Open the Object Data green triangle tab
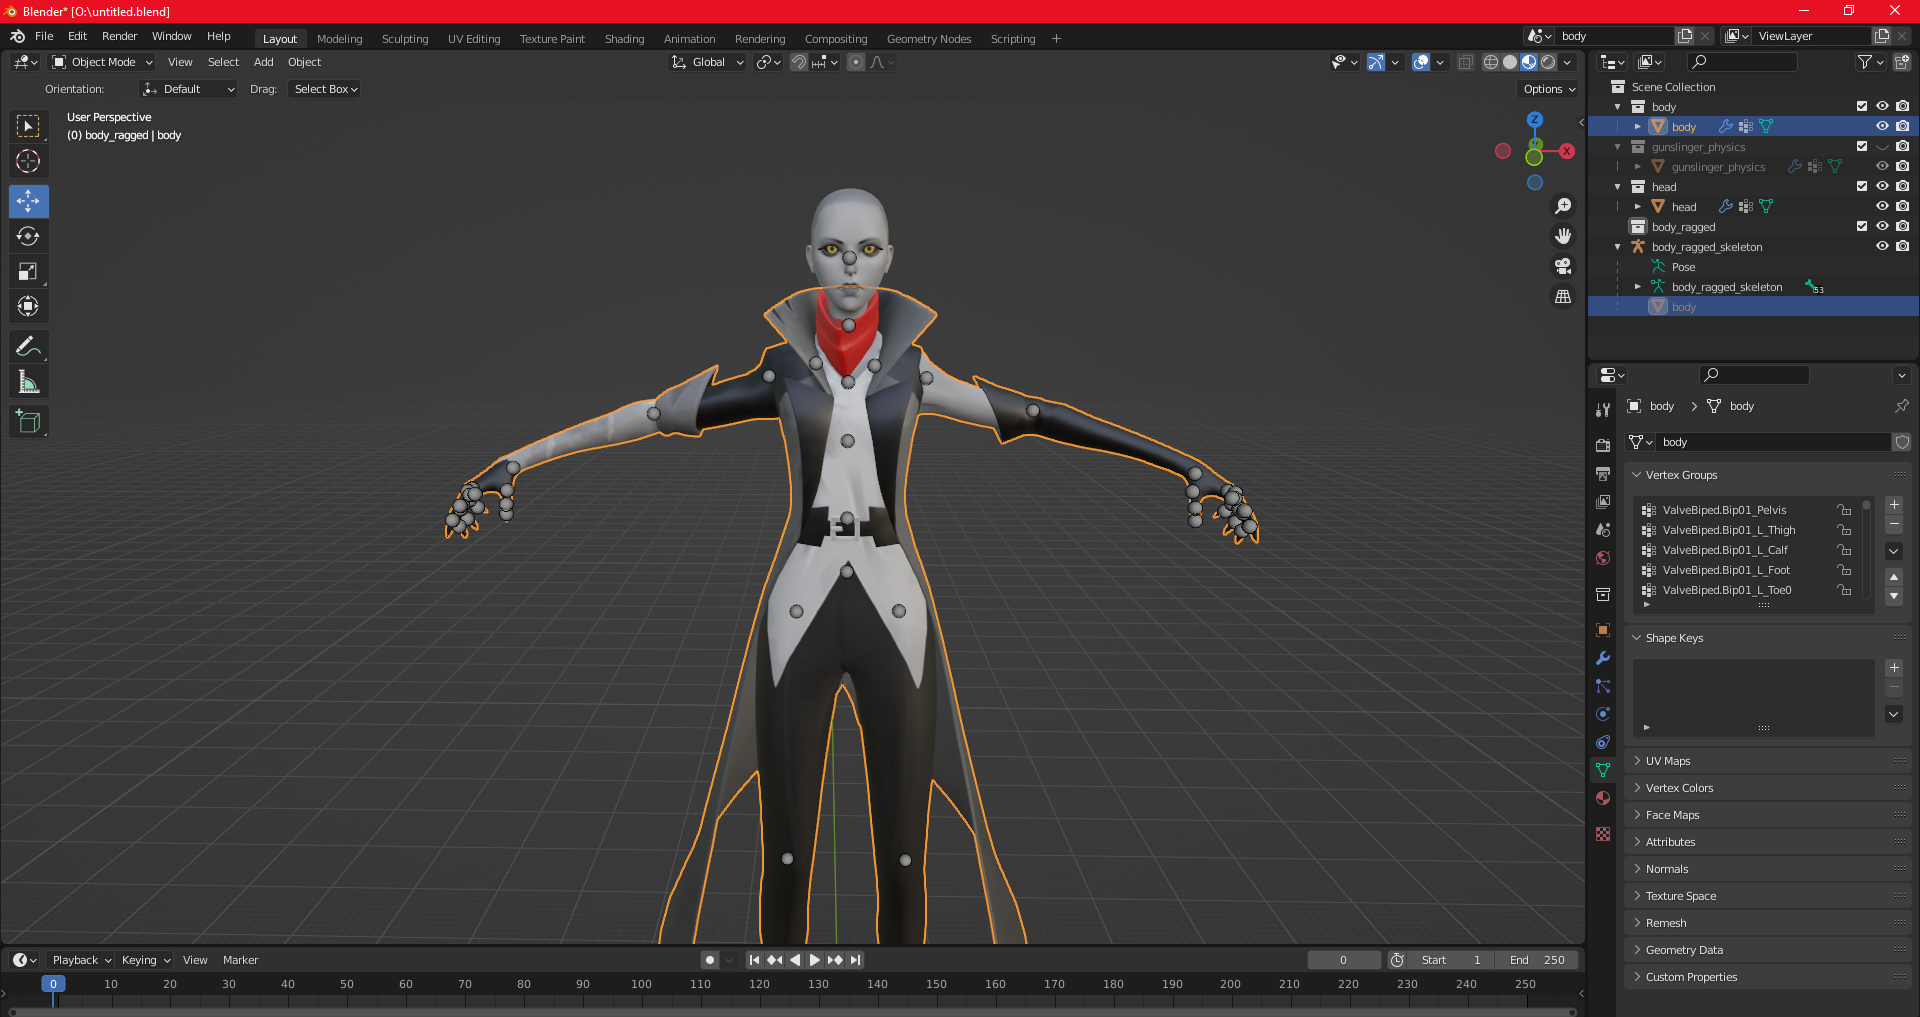The image size is (1920, 1017). pos(1603,770)
